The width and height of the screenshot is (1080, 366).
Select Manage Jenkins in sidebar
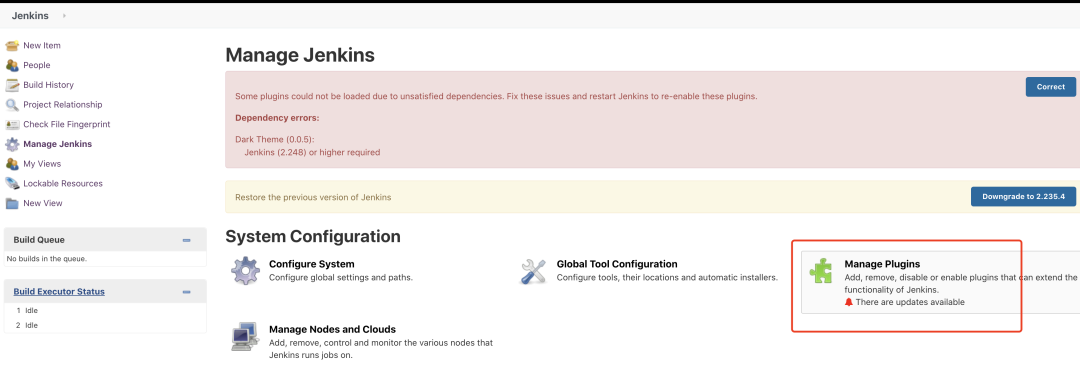[57, 144]
